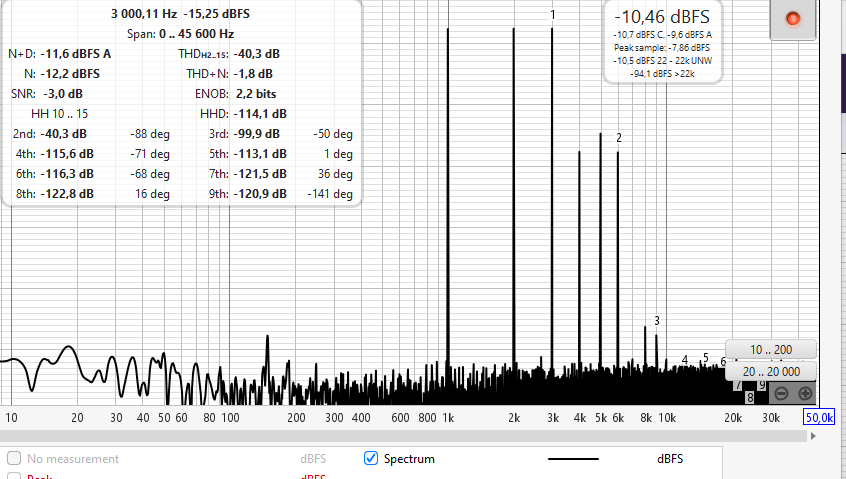
Task: Click the N+D -11,6 dBFS A value
Action: point(76,53)
